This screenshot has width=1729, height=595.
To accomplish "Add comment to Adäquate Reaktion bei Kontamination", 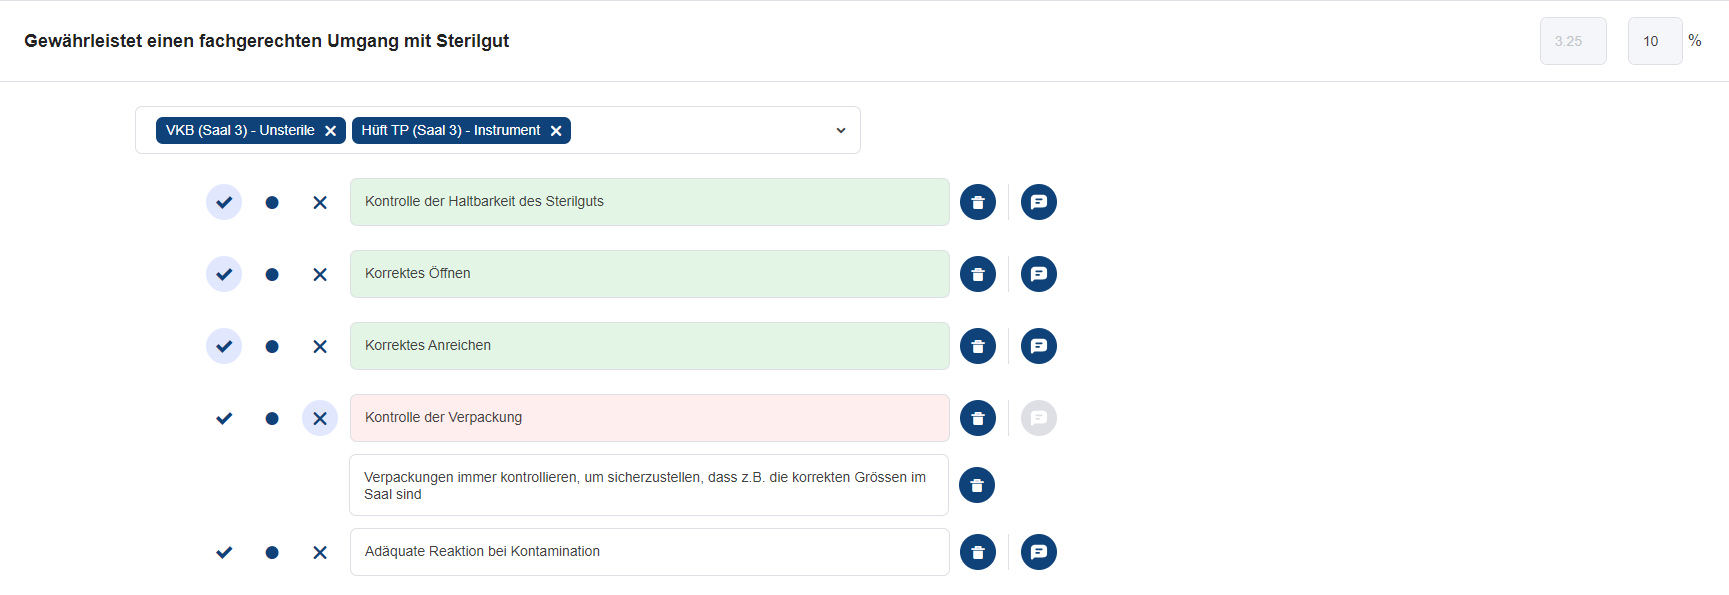I will coord(1039,552).
